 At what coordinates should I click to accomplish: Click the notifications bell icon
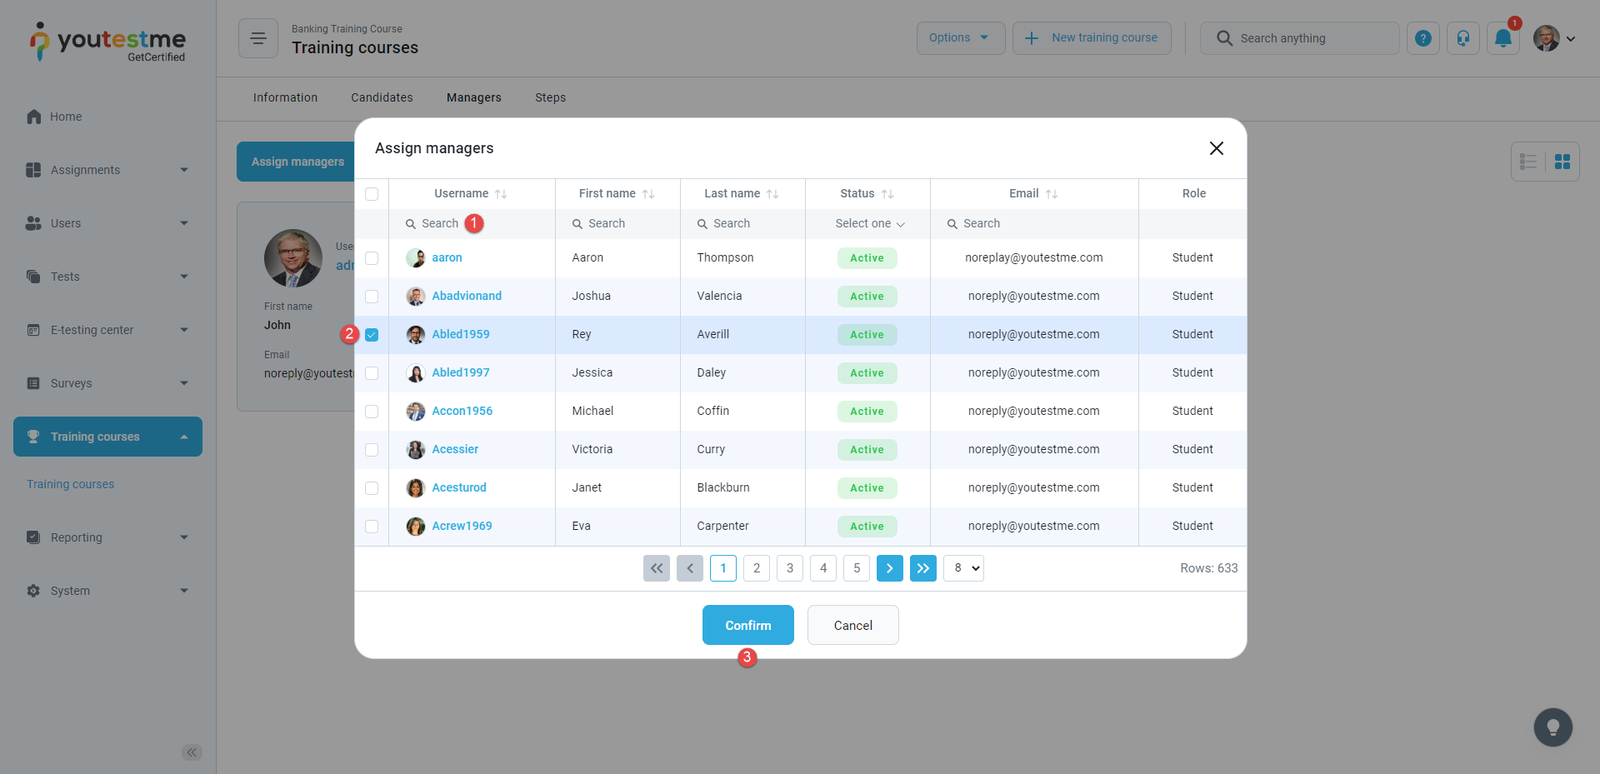click(x=1502, y=39)
